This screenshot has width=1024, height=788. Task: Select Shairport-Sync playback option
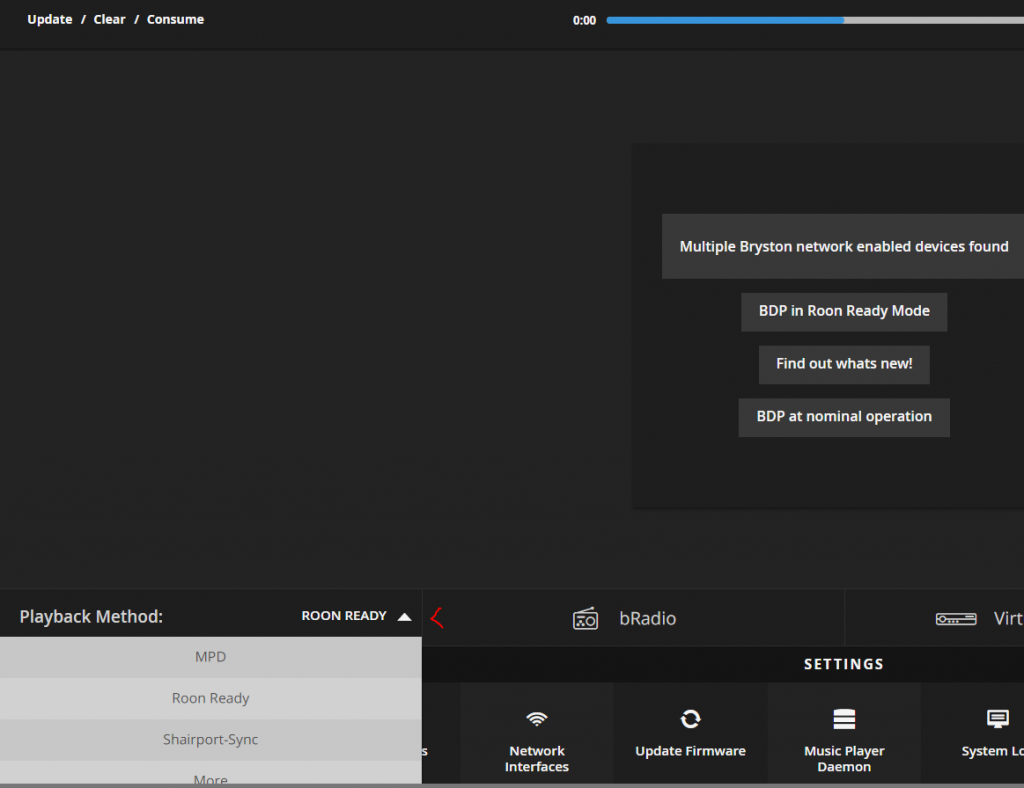[211, 740]
